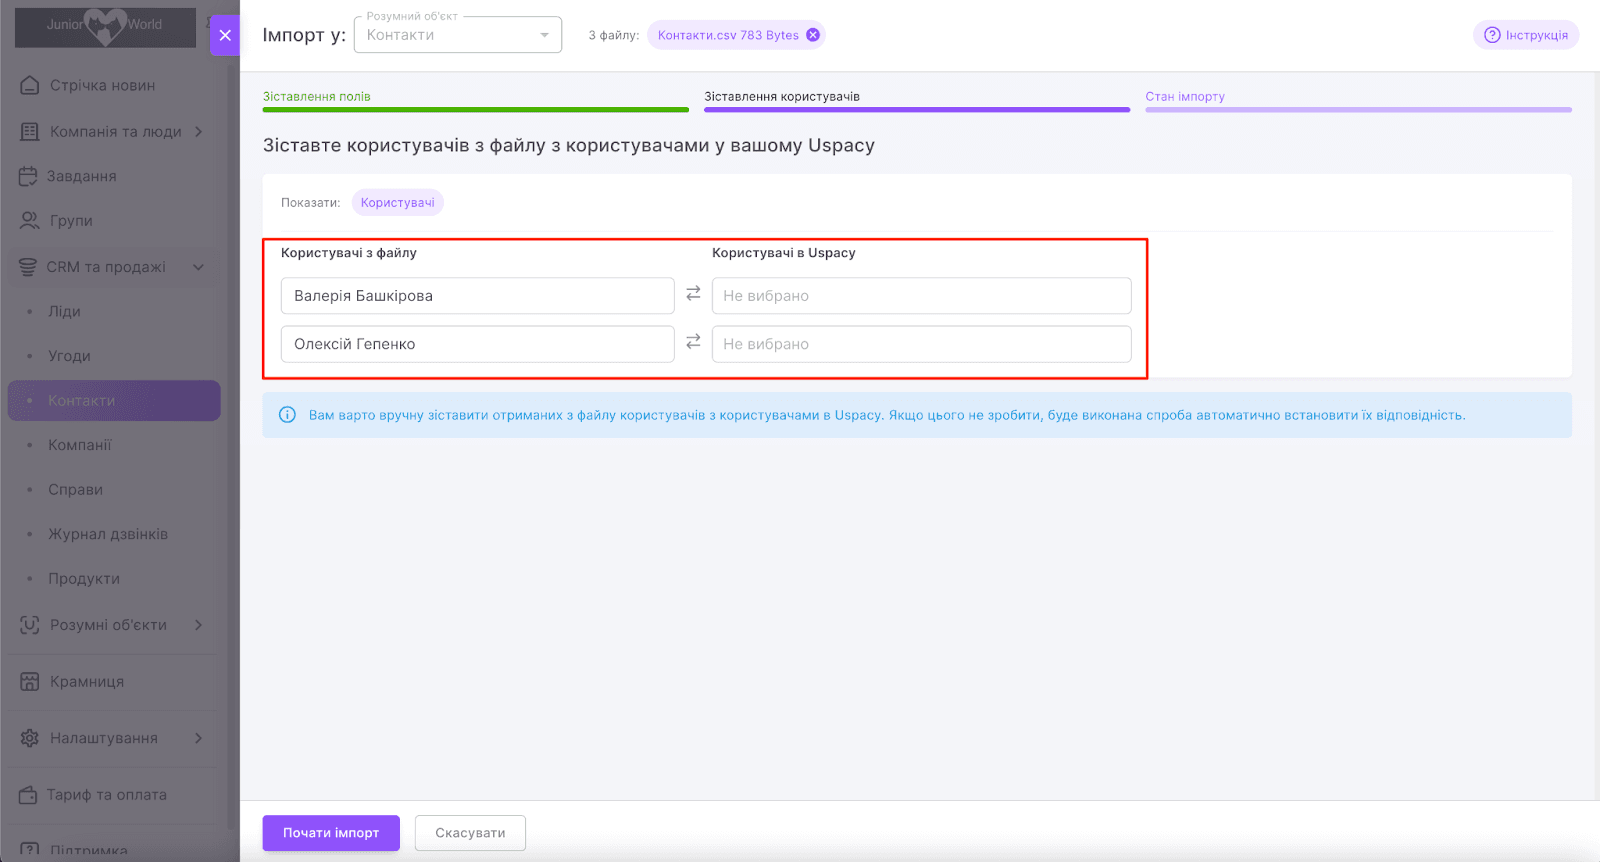
Task: Click the wallet icon beside Тариф та оплата
Action: point(28,795)
